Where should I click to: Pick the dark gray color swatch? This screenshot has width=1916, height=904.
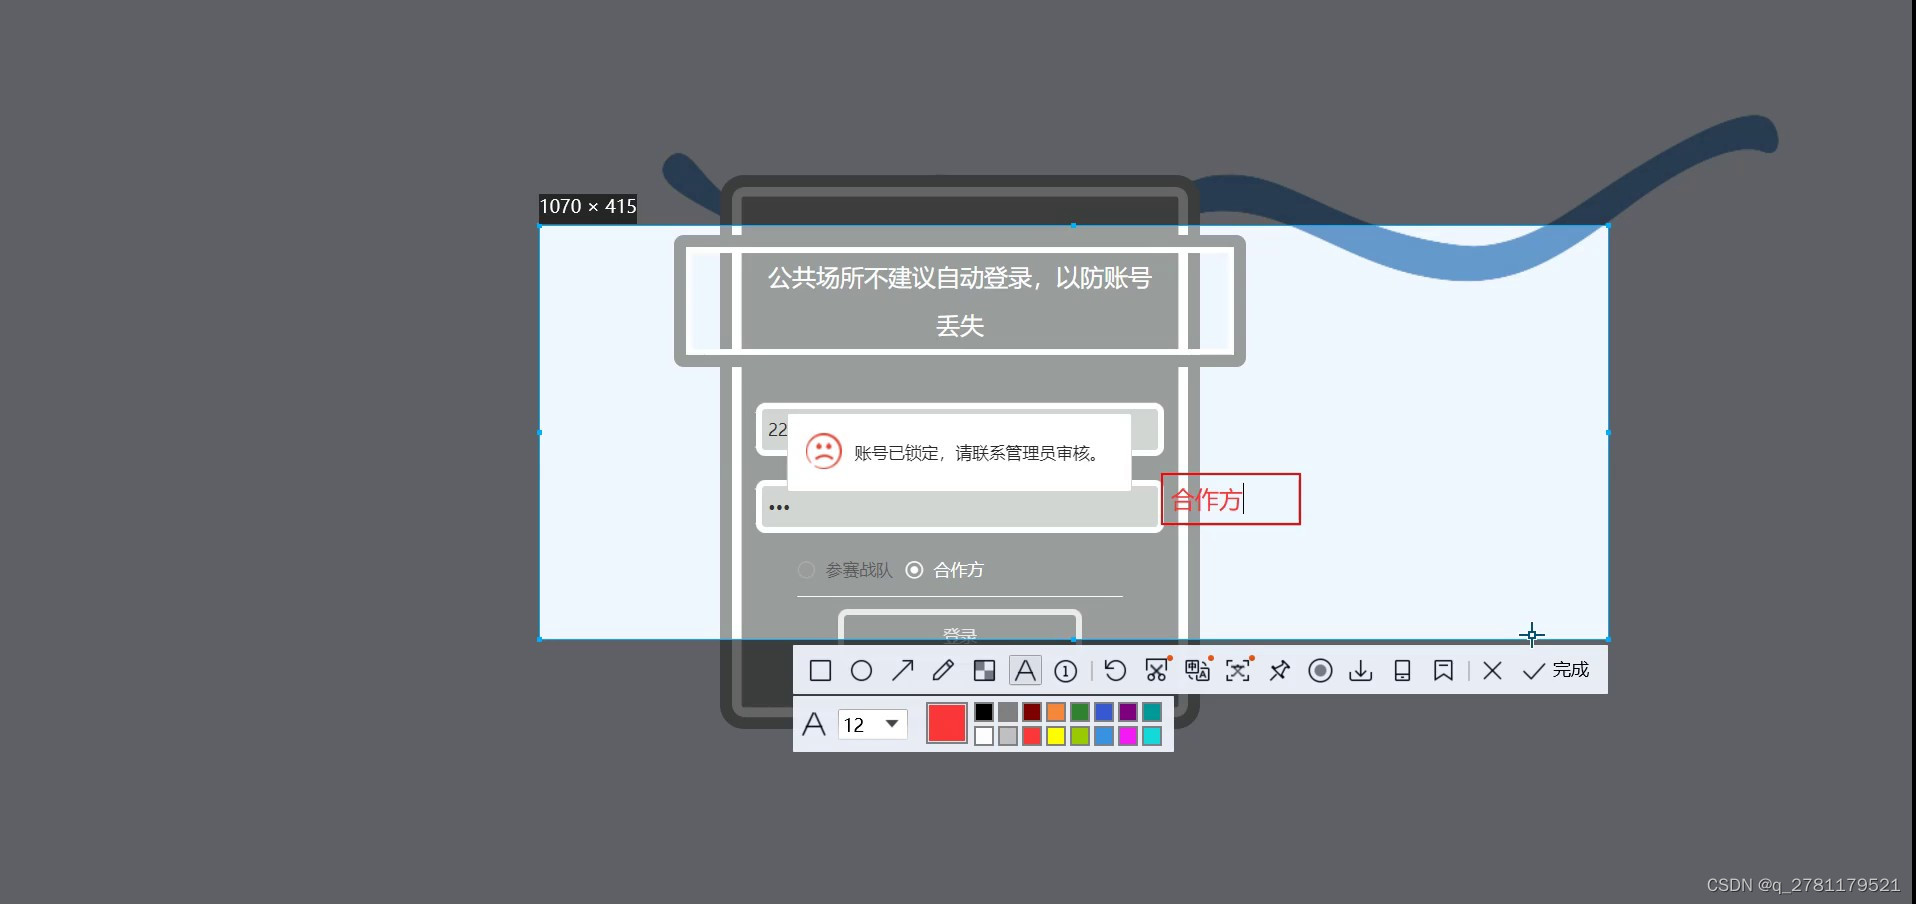tap(1008, 712)
